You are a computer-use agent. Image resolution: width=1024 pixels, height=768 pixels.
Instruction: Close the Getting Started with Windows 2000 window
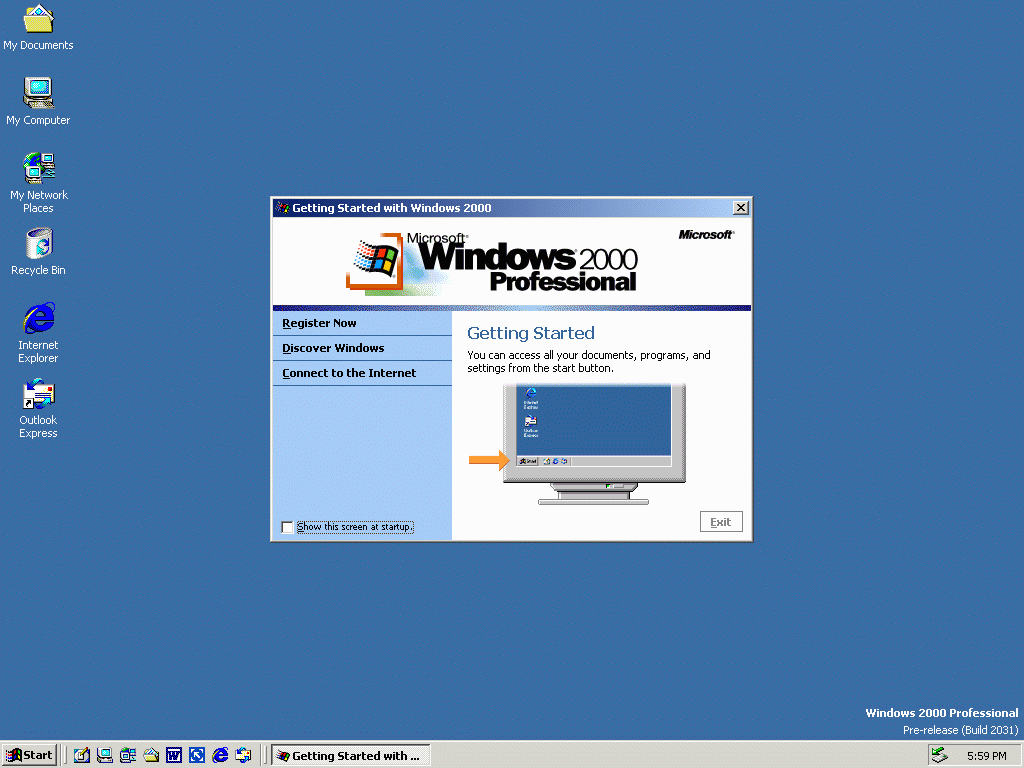(x=740, y=208)
